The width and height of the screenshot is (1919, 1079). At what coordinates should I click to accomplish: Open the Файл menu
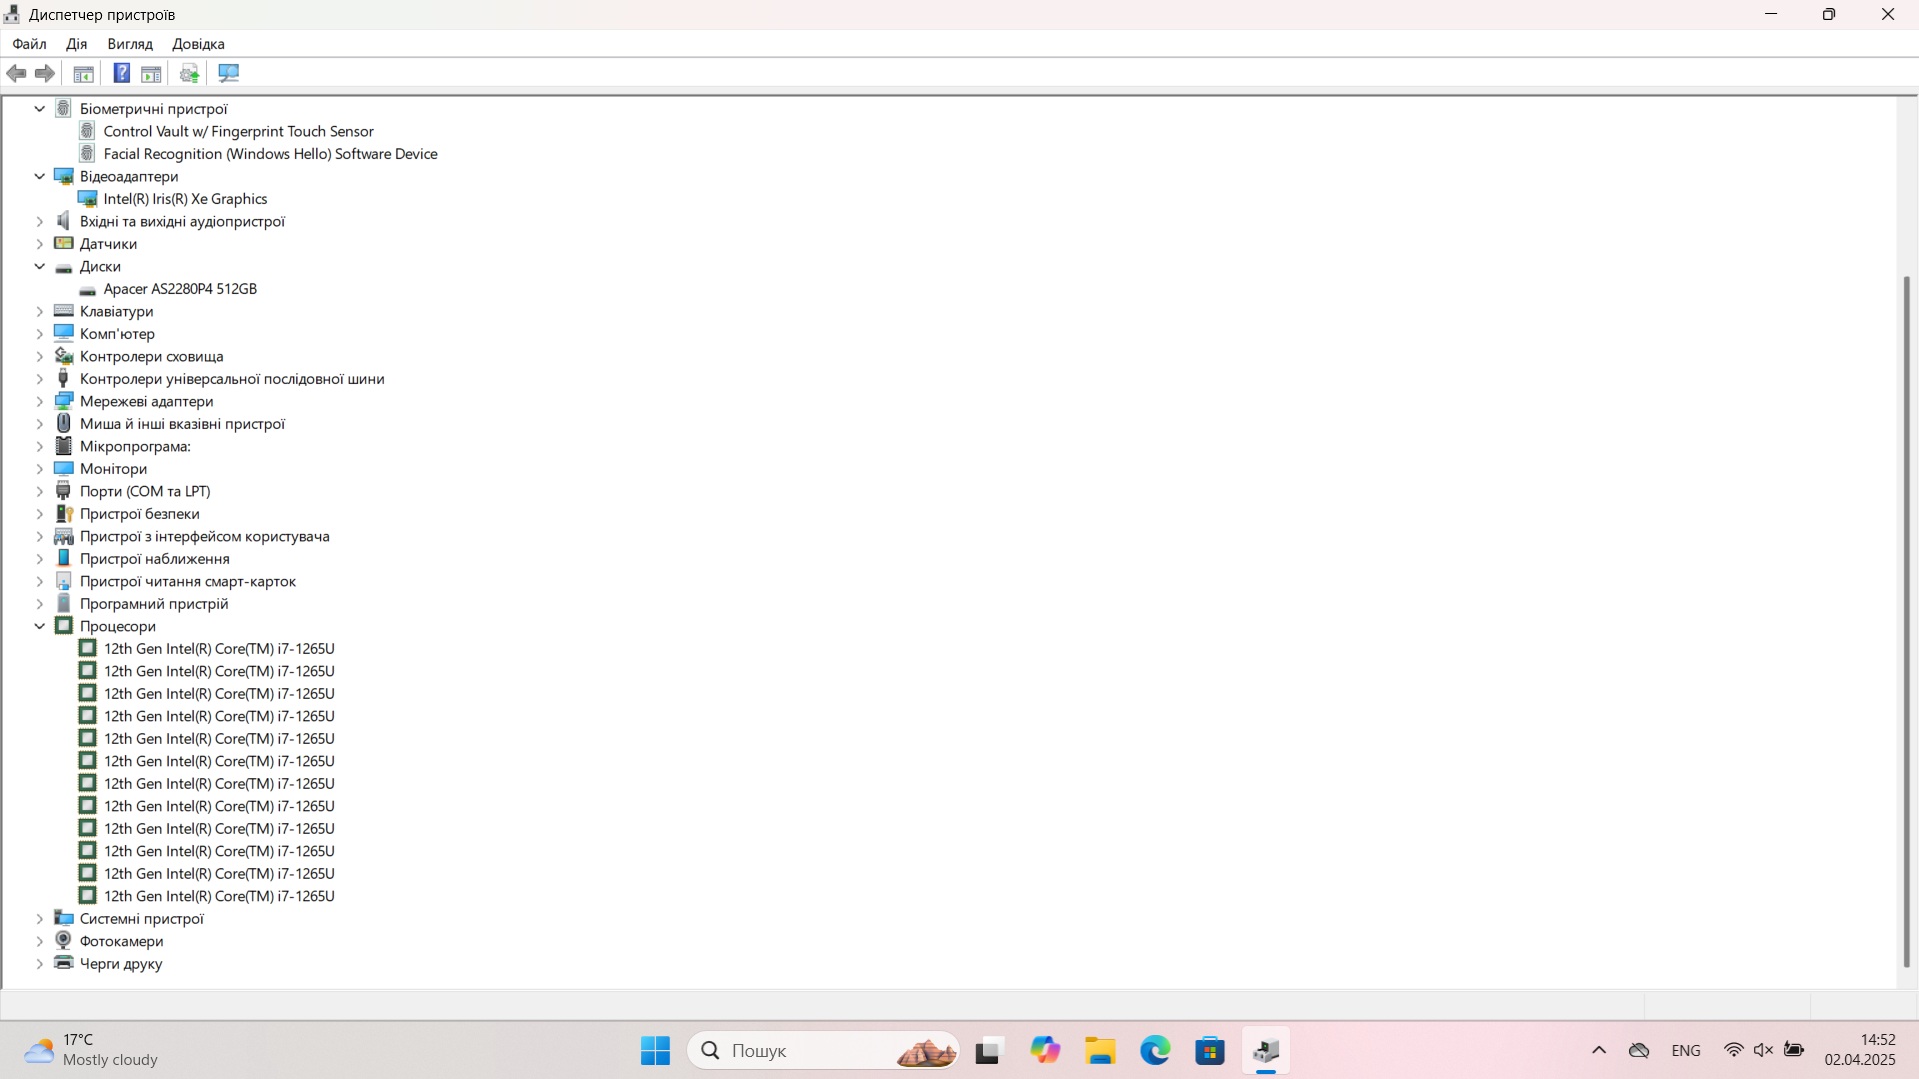(30, 44)
